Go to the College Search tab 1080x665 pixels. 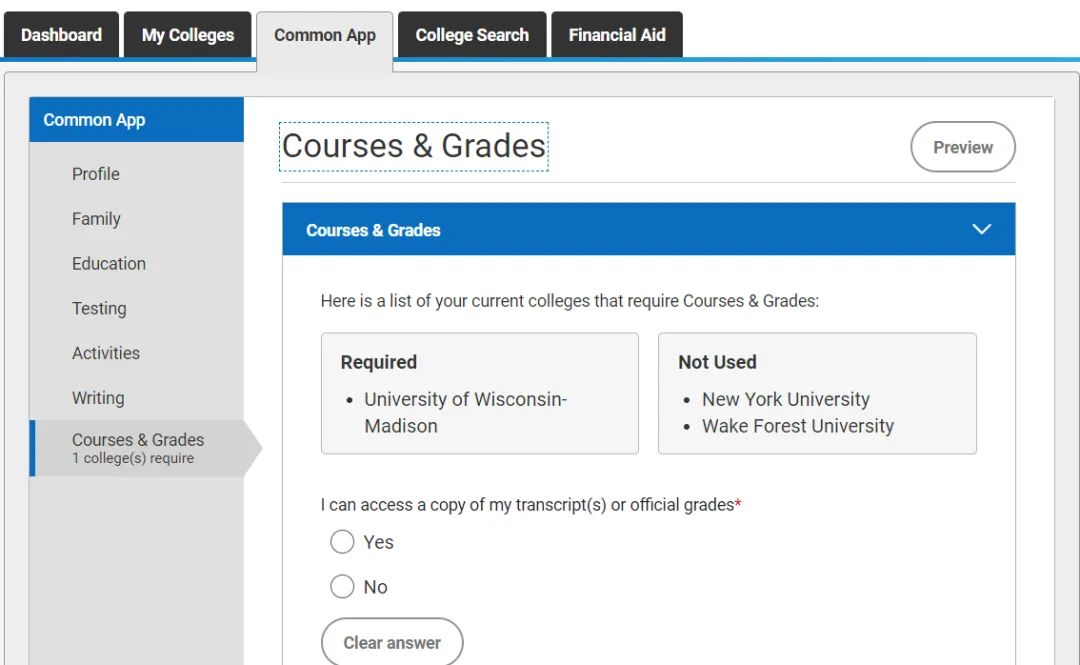(472, 35)
